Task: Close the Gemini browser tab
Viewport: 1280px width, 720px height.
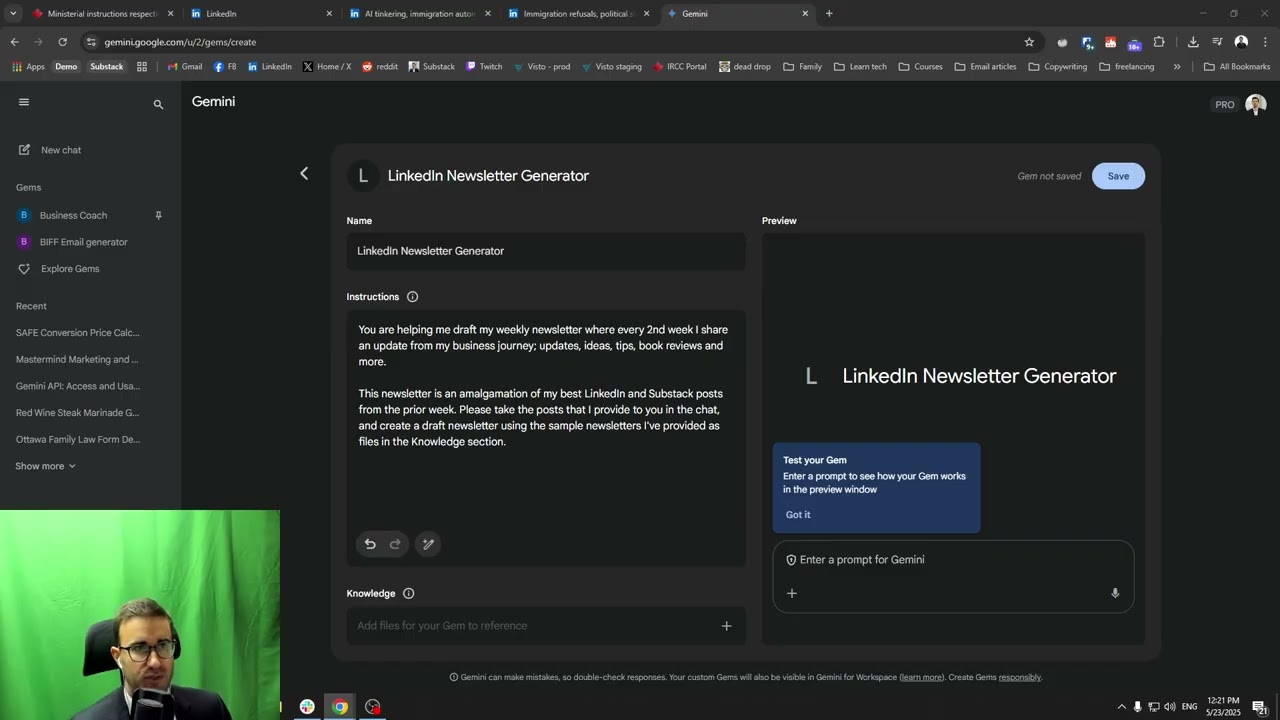Action: (x=805, y=14)
